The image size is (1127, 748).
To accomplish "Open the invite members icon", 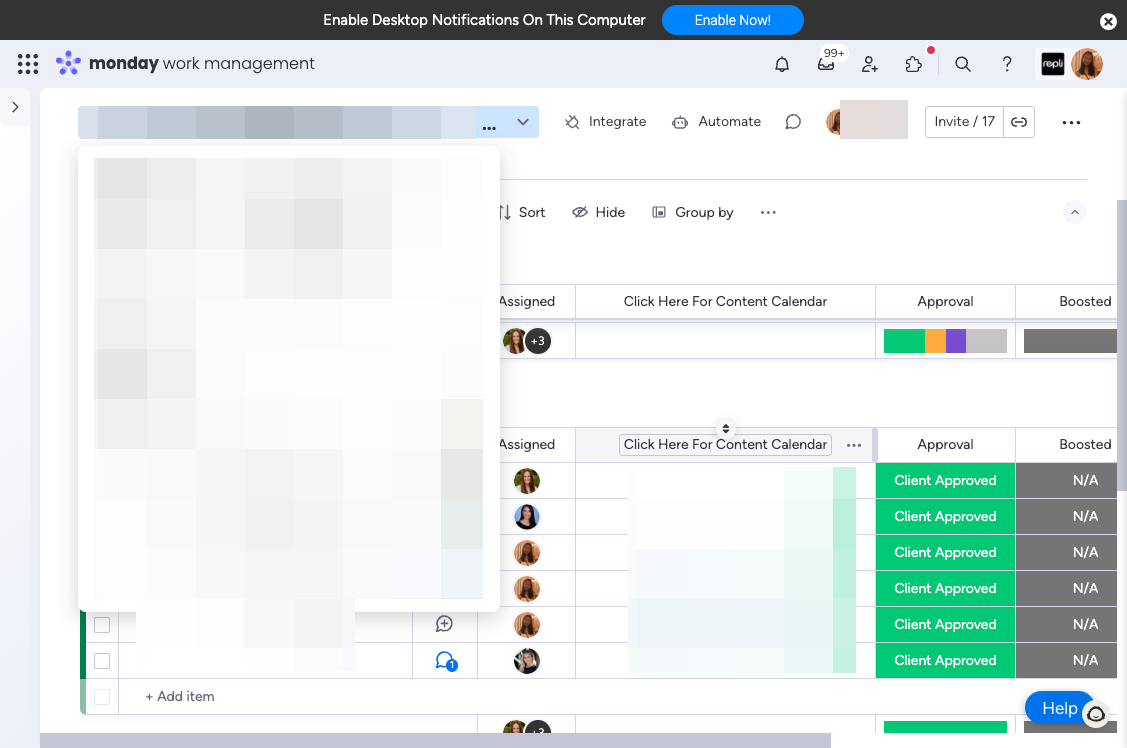I will click(x=870, y=64).
